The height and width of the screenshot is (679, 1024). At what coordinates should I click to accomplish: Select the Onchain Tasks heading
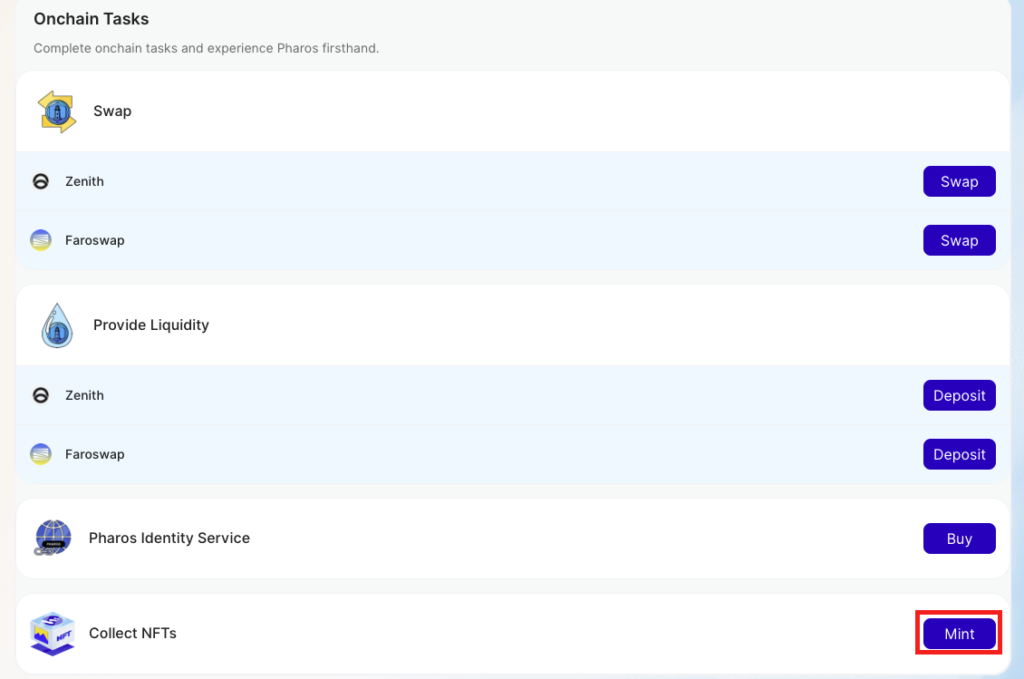pos(91,19)
